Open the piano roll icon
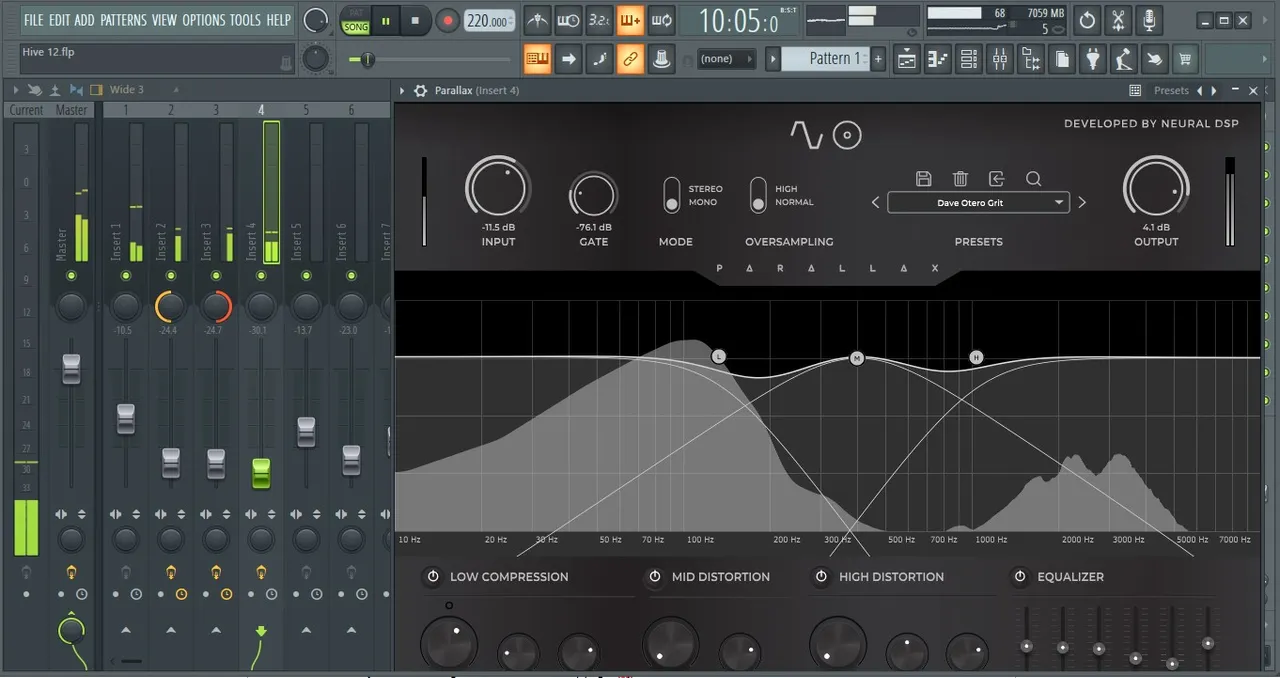The height and width of the screenshot is (678, 1280). pos(938,59)
